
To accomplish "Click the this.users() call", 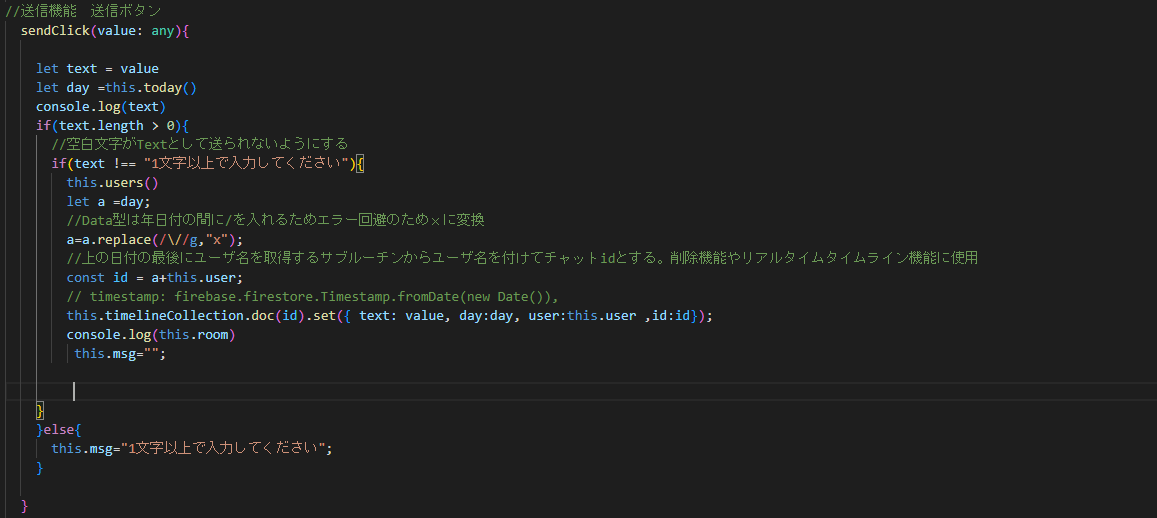I will [112, 183].
